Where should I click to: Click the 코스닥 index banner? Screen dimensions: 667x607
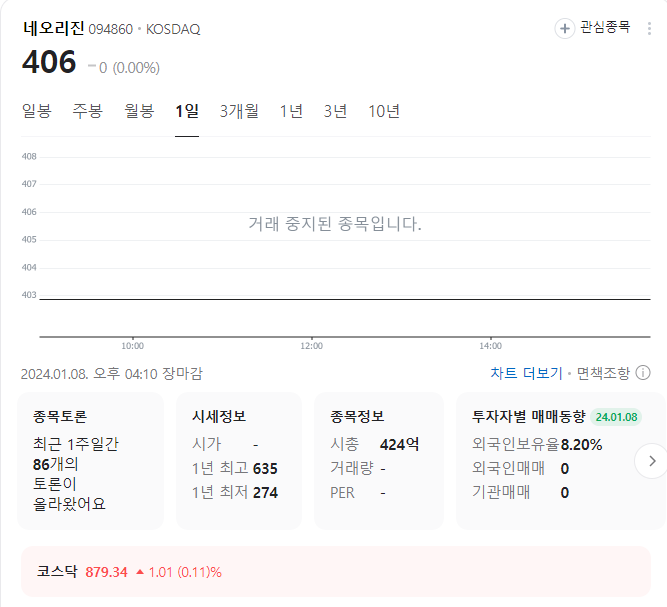pyautogui.click(x=336, y=572)
